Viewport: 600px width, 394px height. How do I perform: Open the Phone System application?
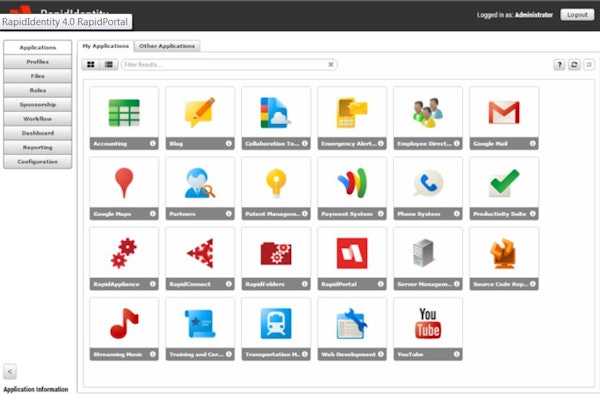[x=428, y=188]
